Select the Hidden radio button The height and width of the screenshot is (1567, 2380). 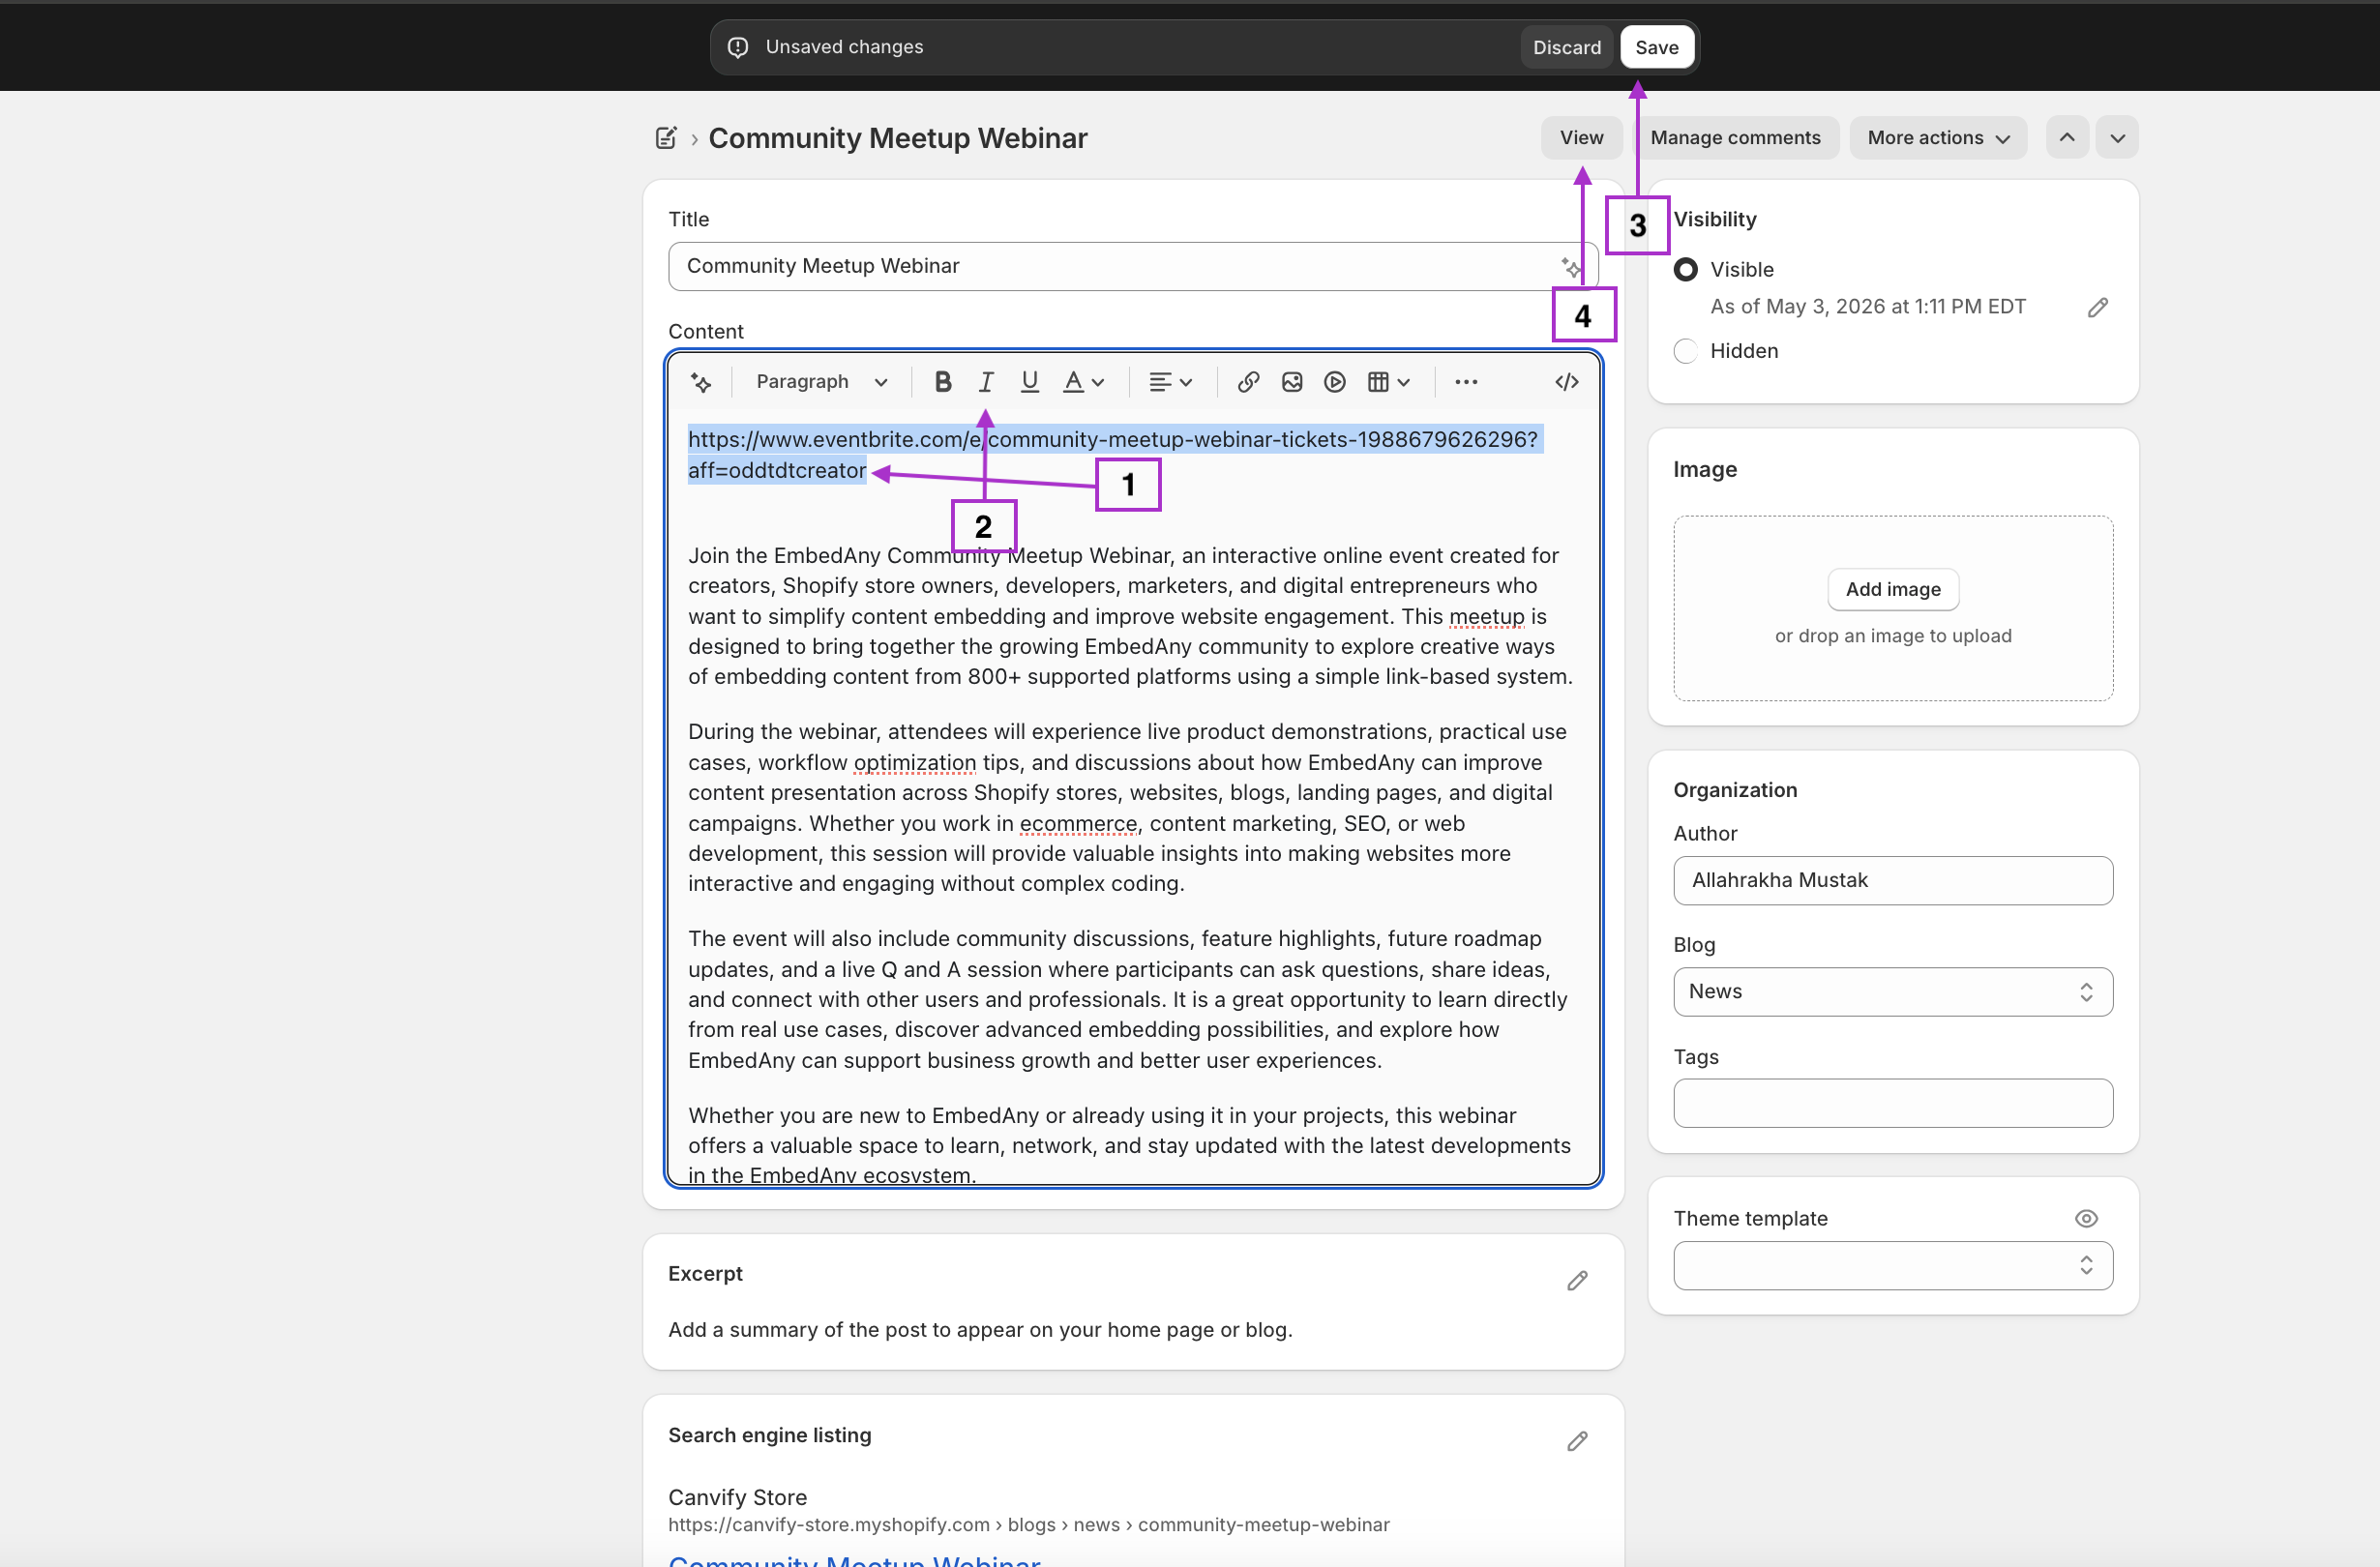coord(1686,351)
